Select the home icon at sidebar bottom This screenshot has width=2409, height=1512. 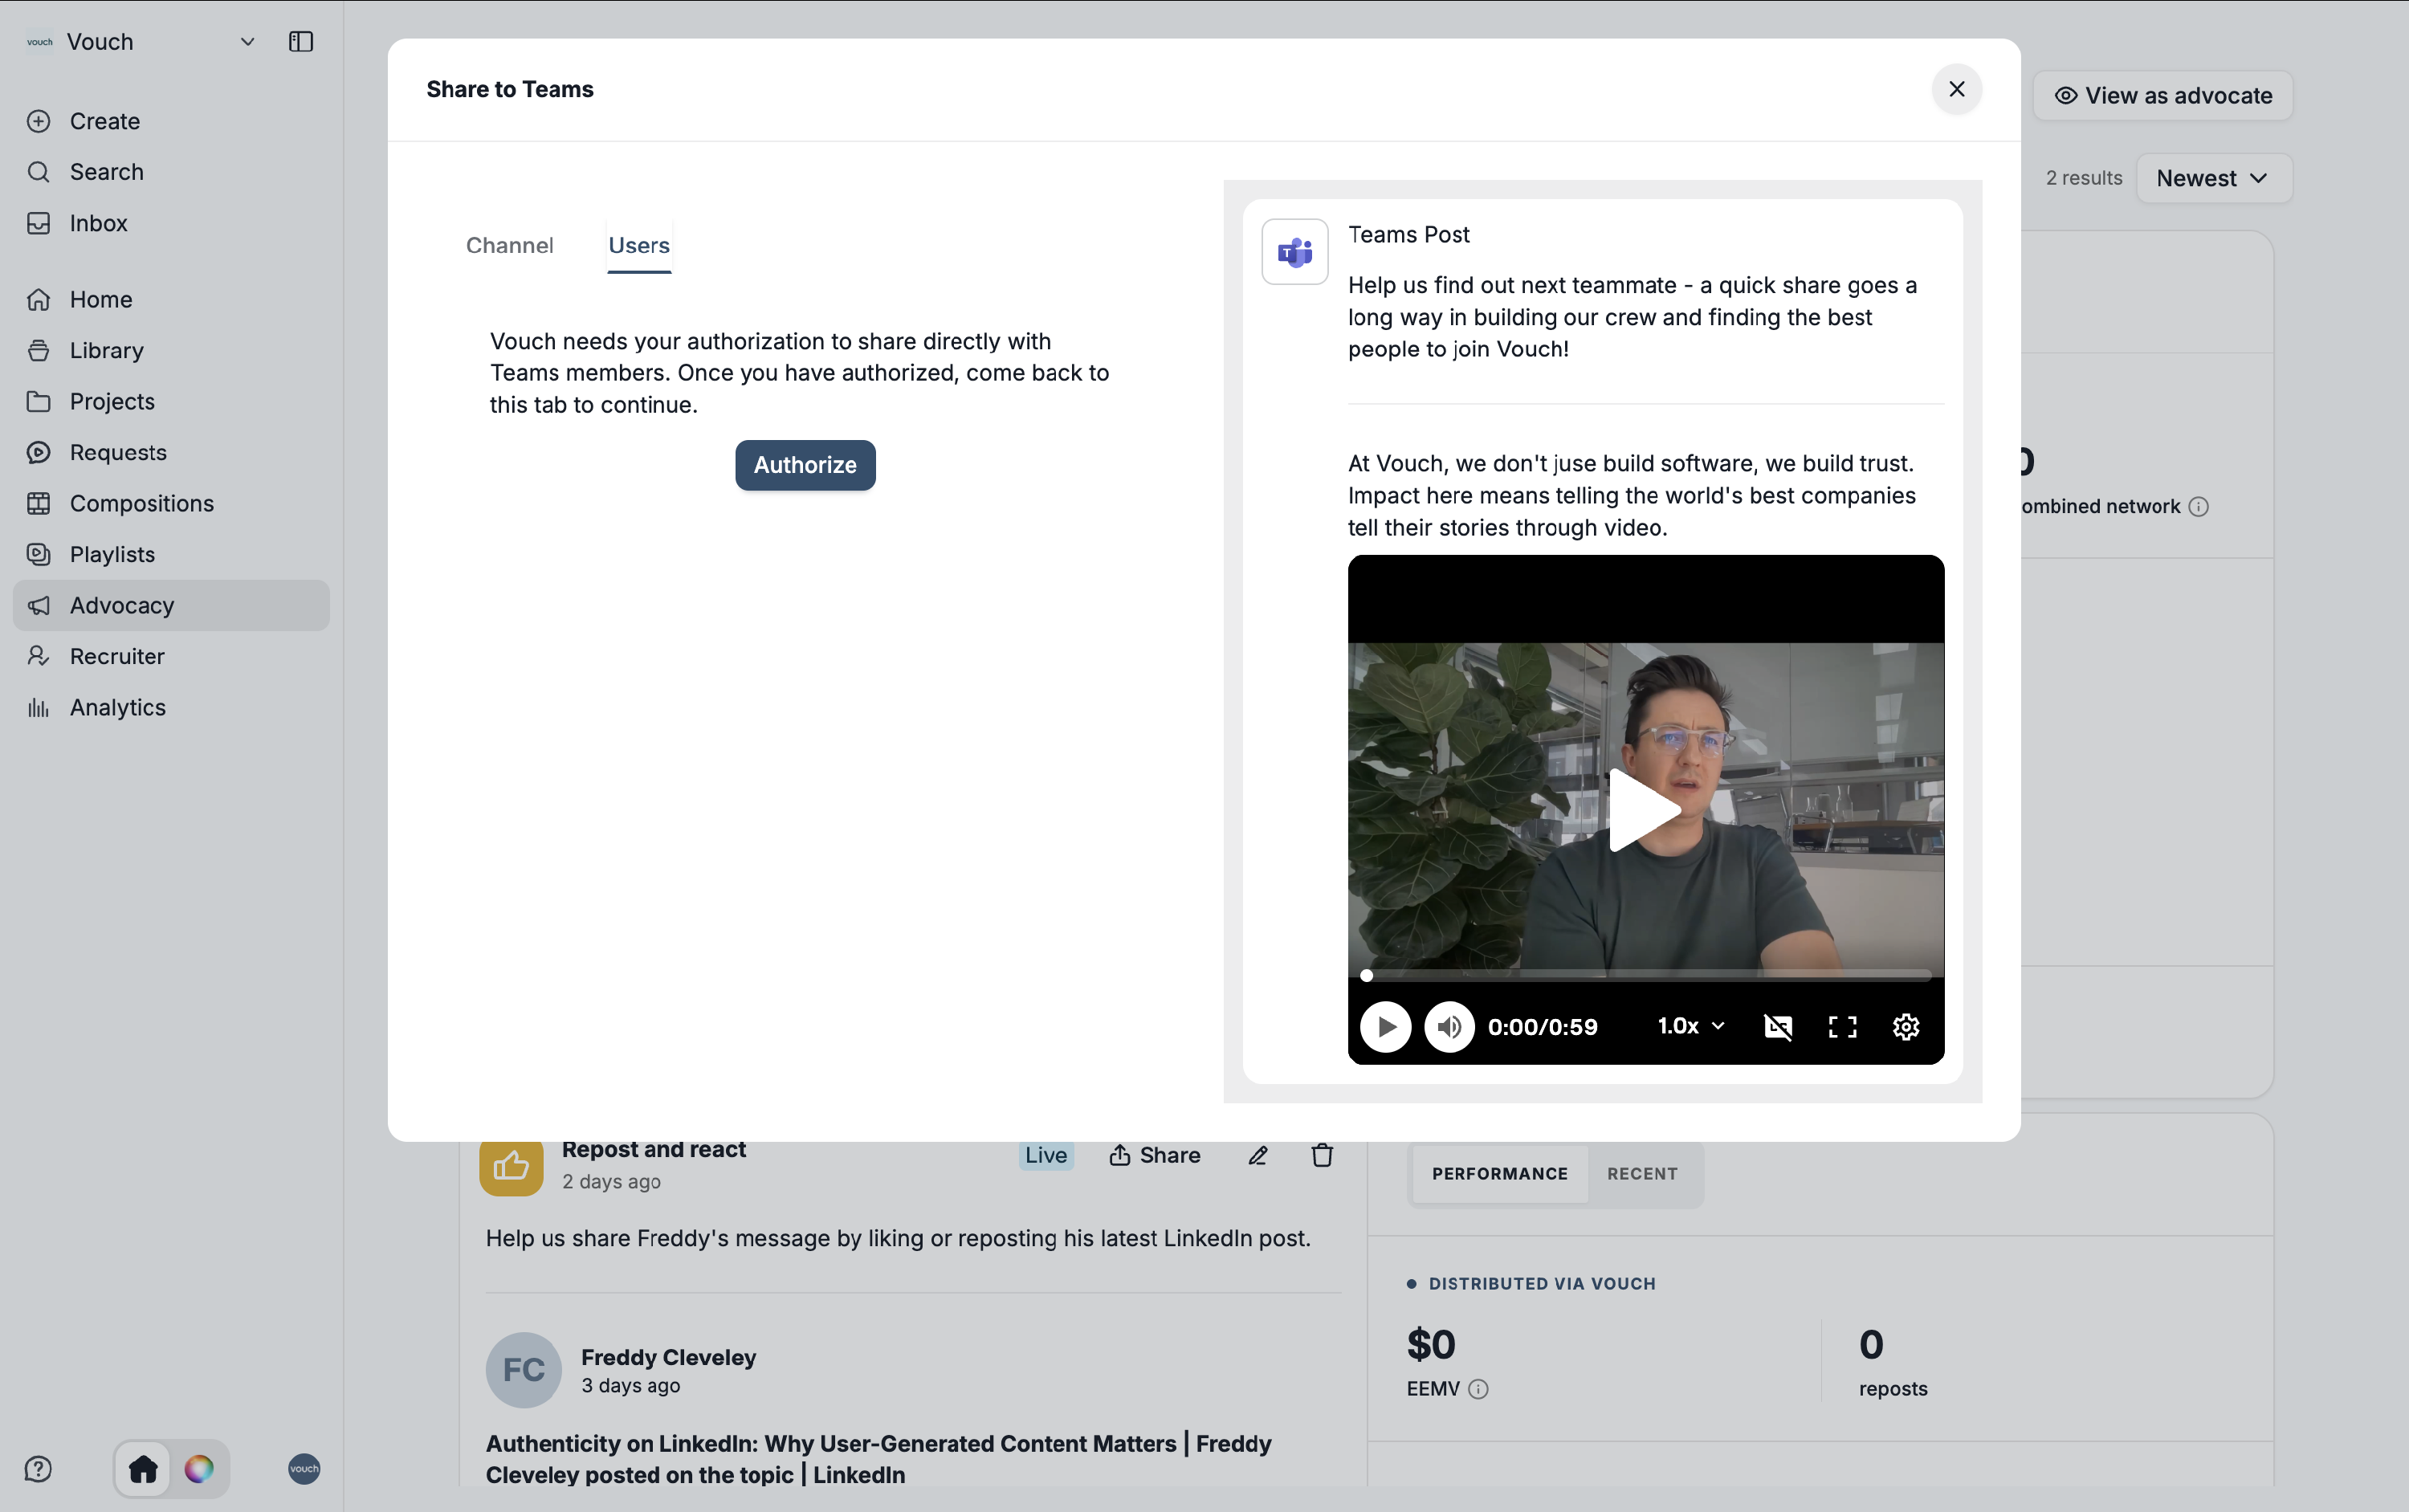tap(143, 1469)
